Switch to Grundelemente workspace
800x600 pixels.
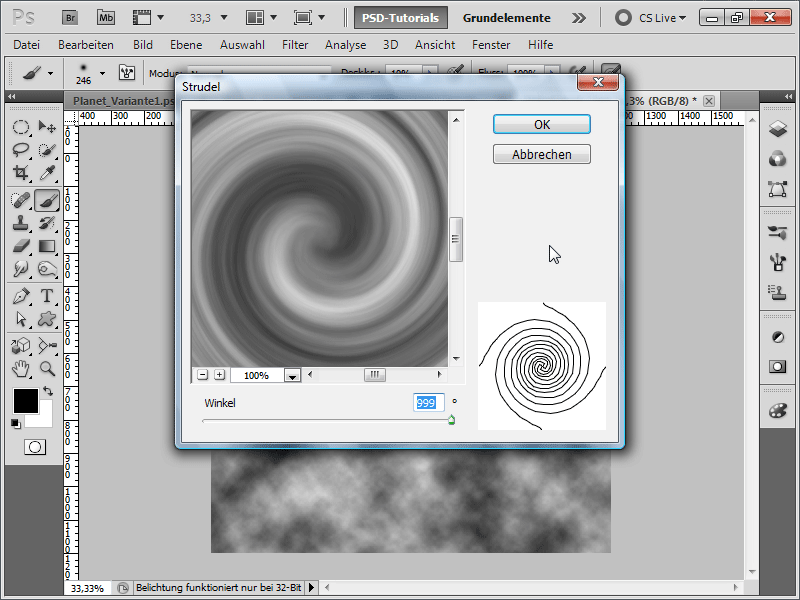click(x=507, y=18)
